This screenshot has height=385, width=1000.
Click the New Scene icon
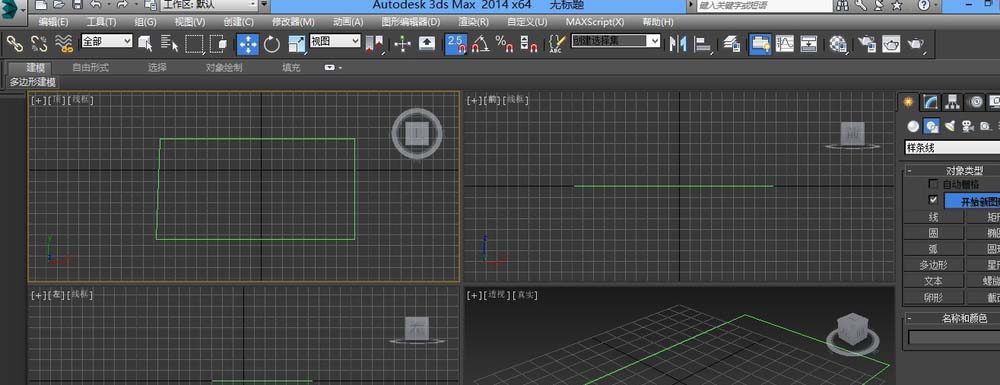(x=41, y=5)
